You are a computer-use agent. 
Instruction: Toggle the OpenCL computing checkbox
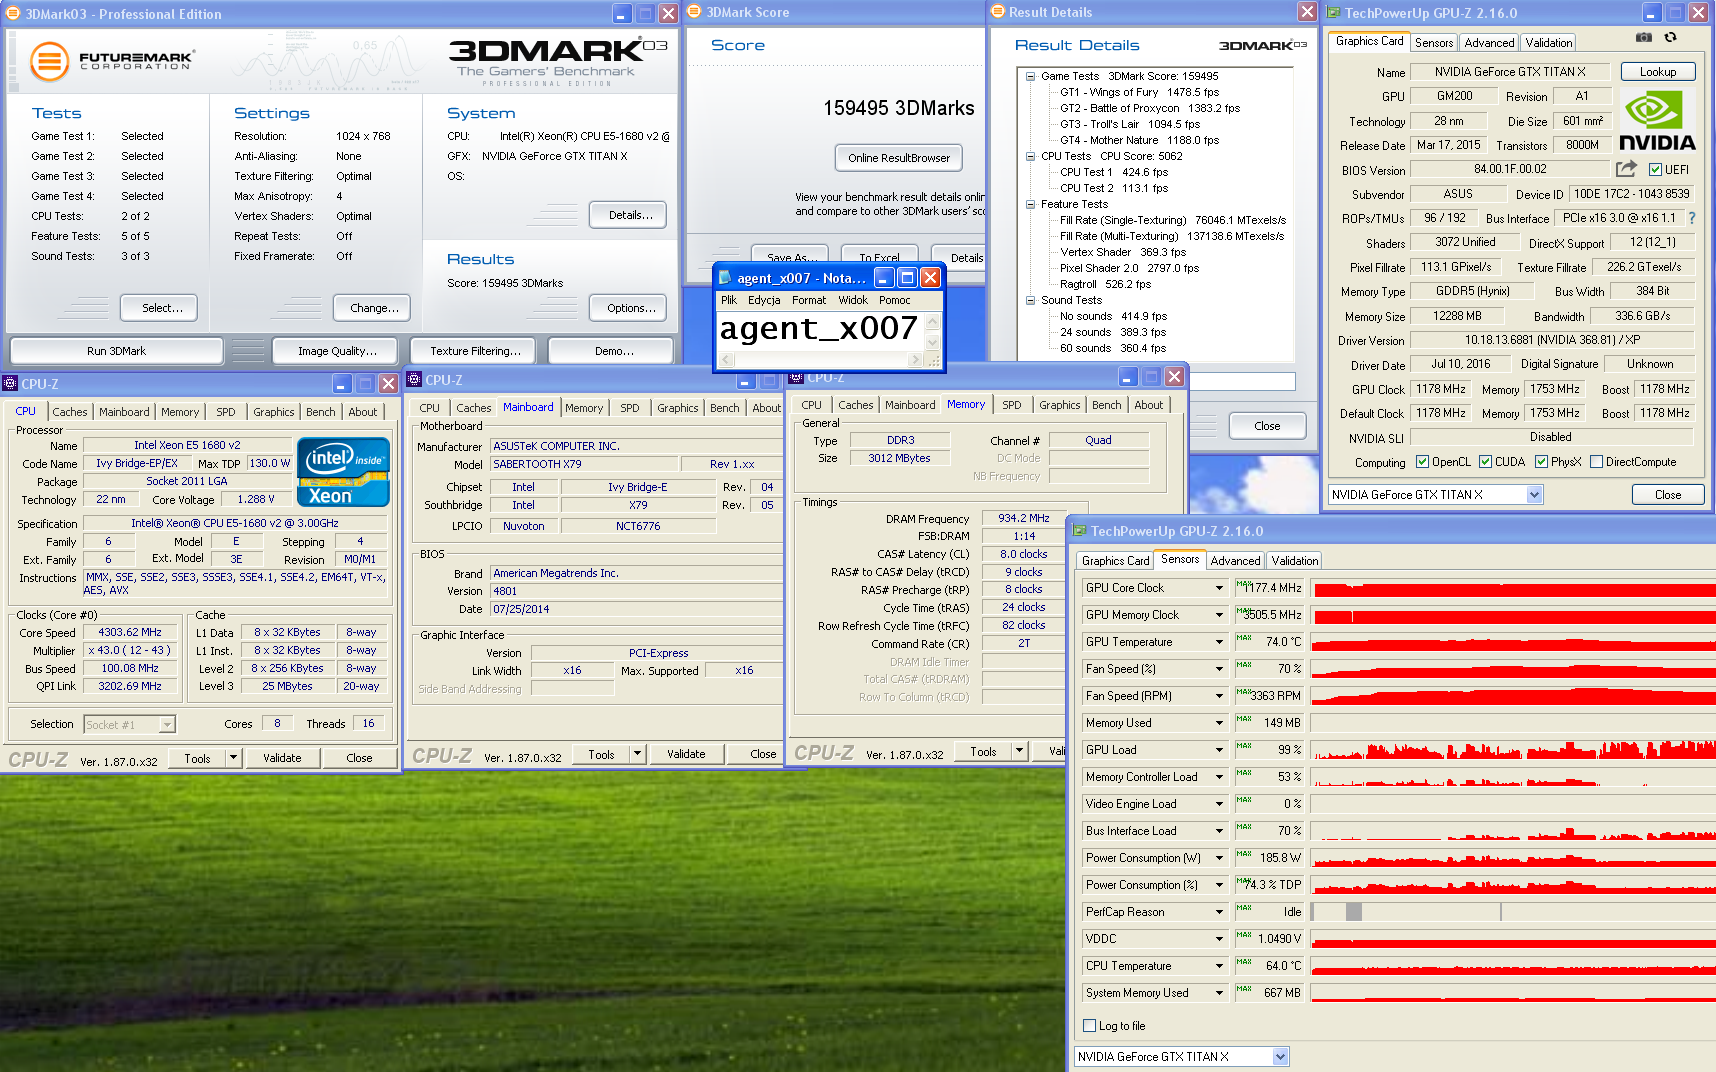click(1422, 462)
